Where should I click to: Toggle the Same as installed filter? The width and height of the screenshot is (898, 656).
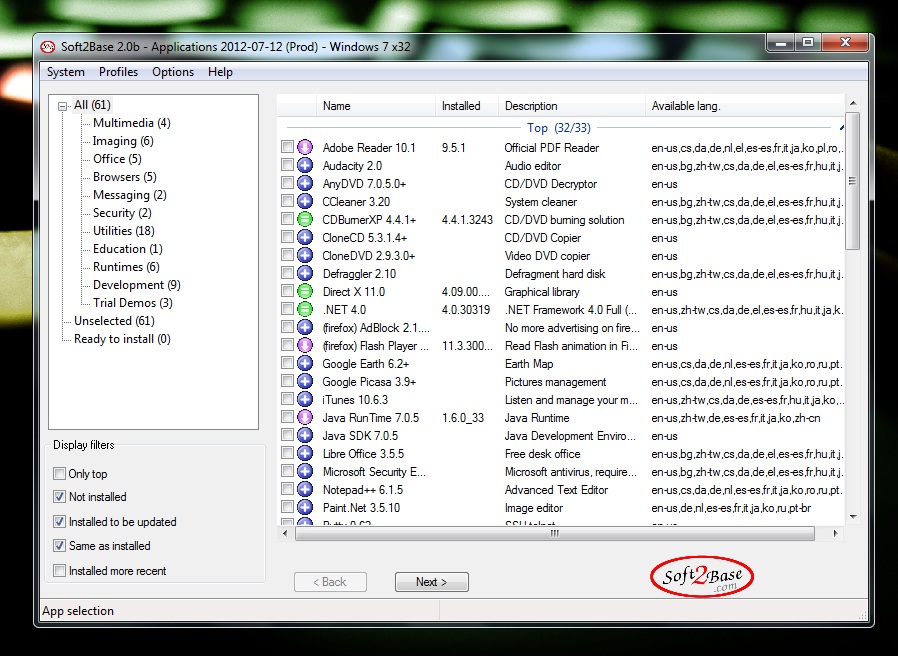[59, 545]
